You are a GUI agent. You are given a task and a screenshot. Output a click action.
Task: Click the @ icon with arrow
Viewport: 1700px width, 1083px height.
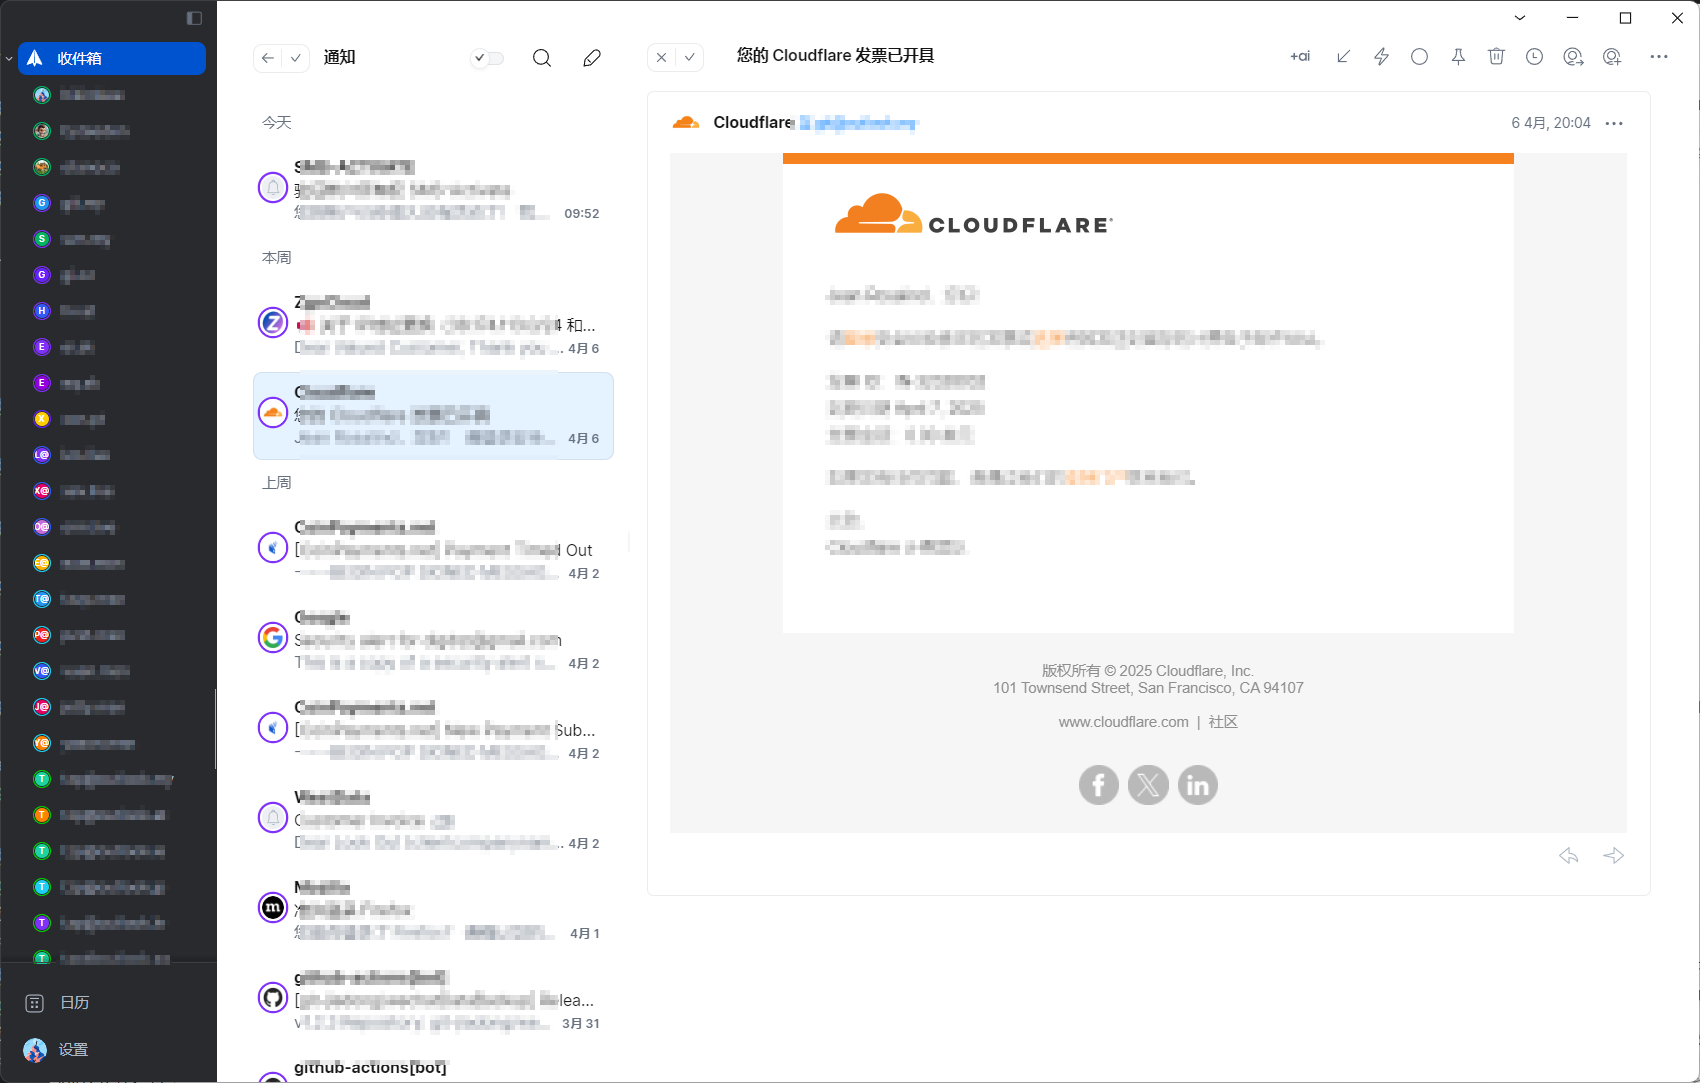(1573, 57)
